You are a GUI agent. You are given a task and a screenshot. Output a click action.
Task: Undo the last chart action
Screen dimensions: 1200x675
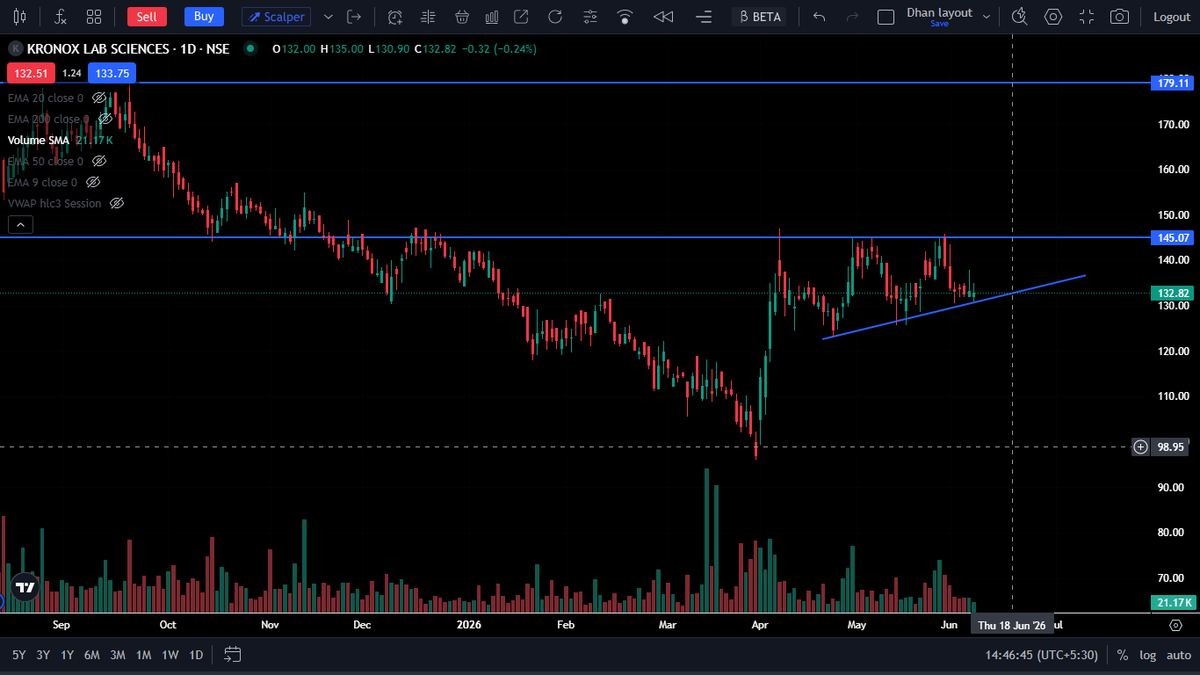tap(819, 17)
